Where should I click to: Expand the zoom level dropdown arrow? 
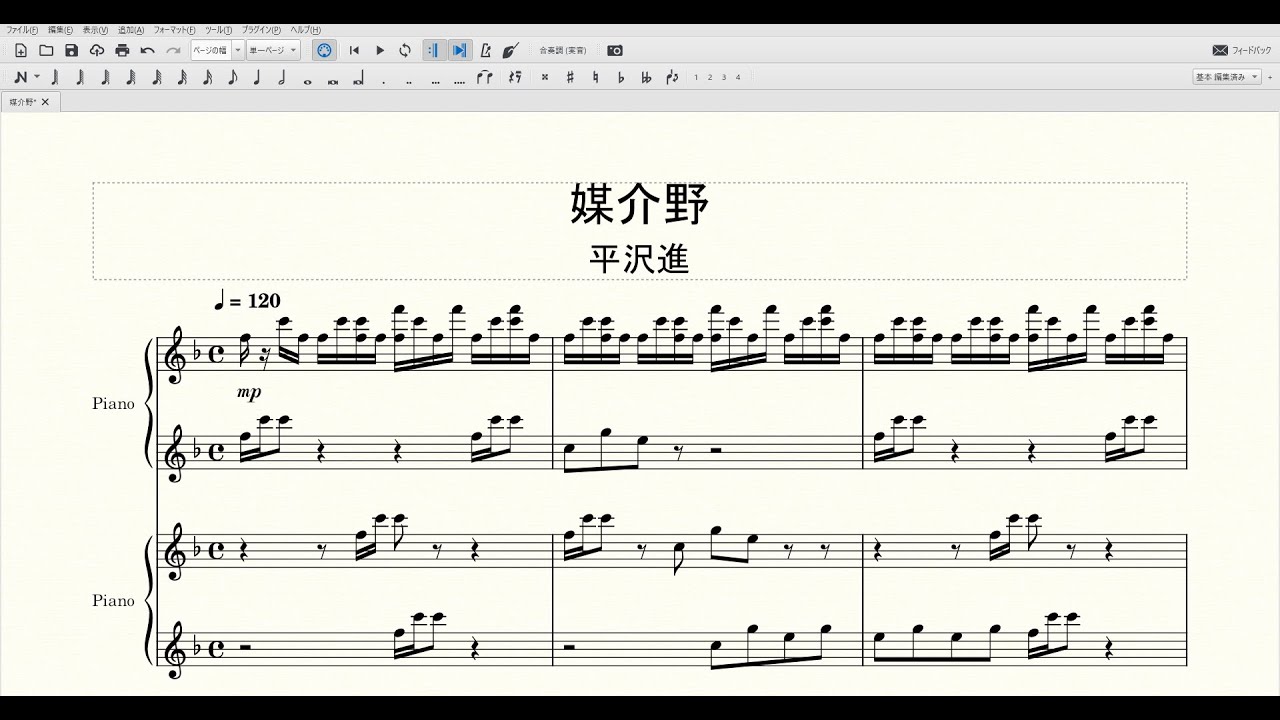tap(238, 50)
